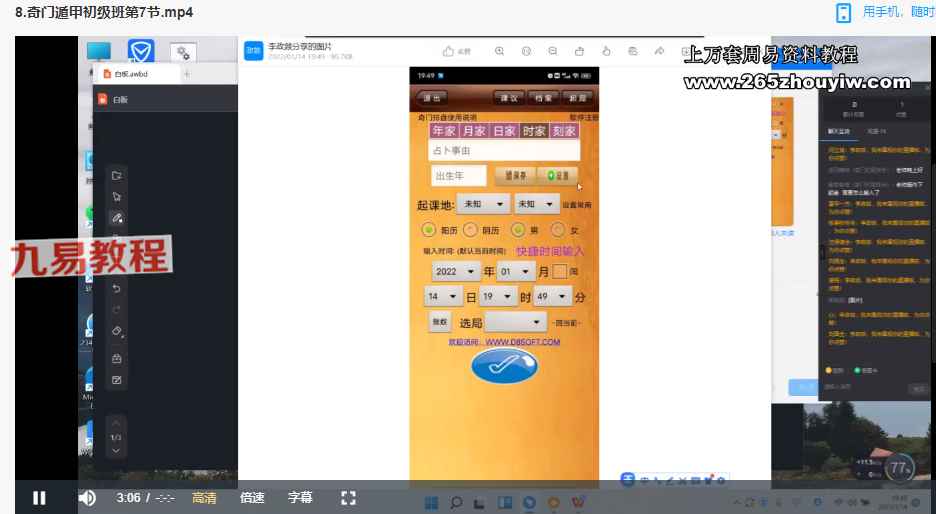Image resolution: width=936 pixels, height=514 pixels.
Task: Open the 字幕 subtitle options
Action: (300, 497)
